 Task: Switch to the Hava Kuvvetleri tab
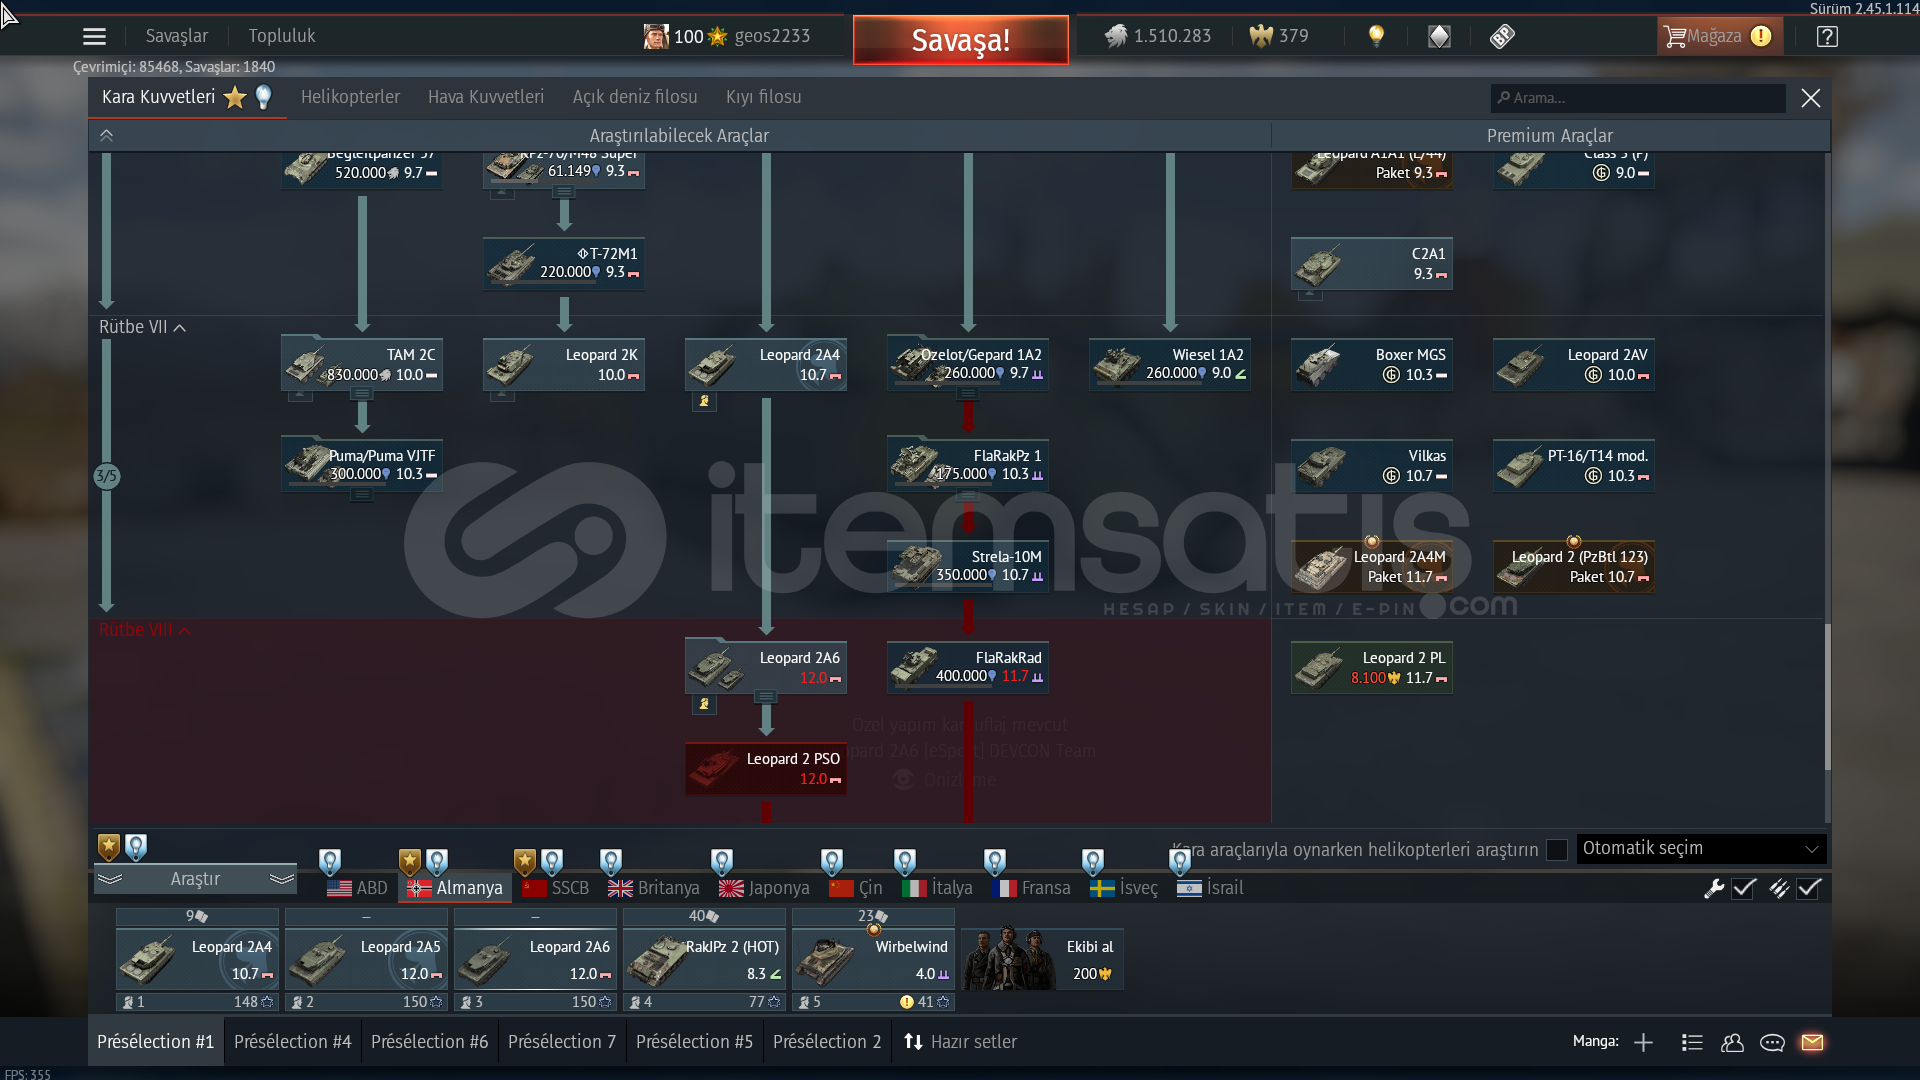[486, 97]
